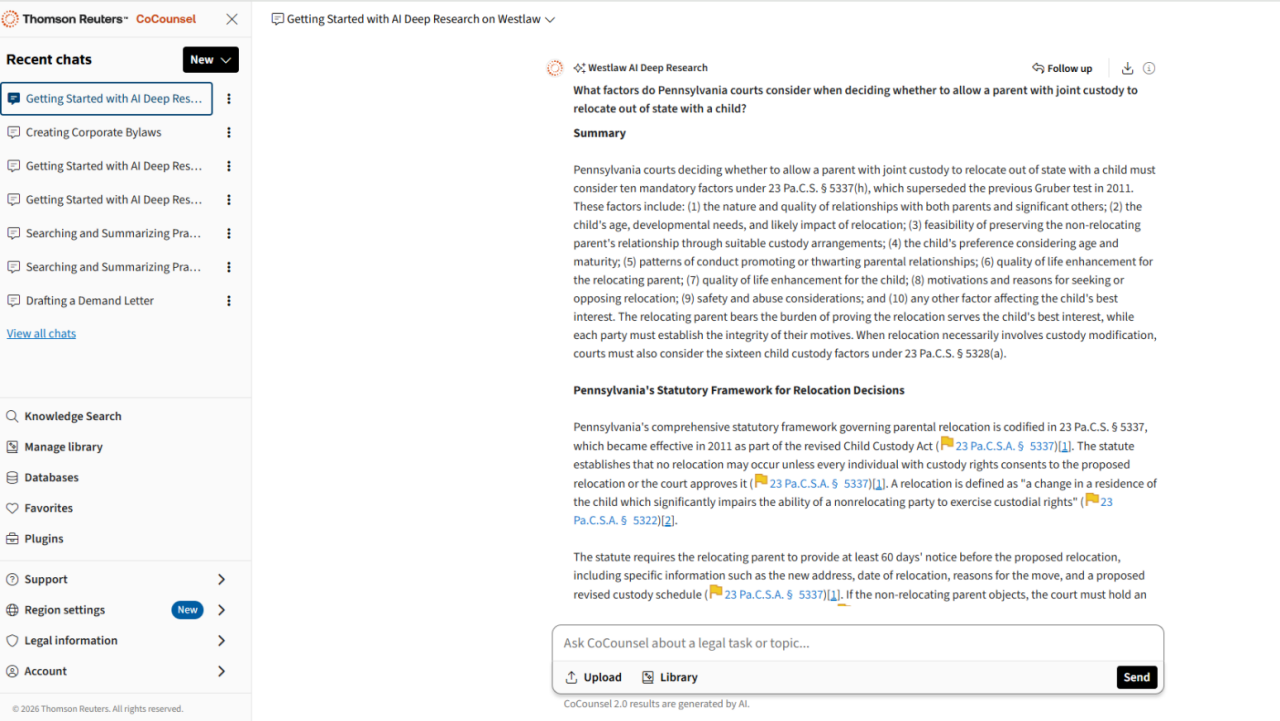Open the Databases section
The height and width of the screenshot is (721, 1280).
point(51,478)
